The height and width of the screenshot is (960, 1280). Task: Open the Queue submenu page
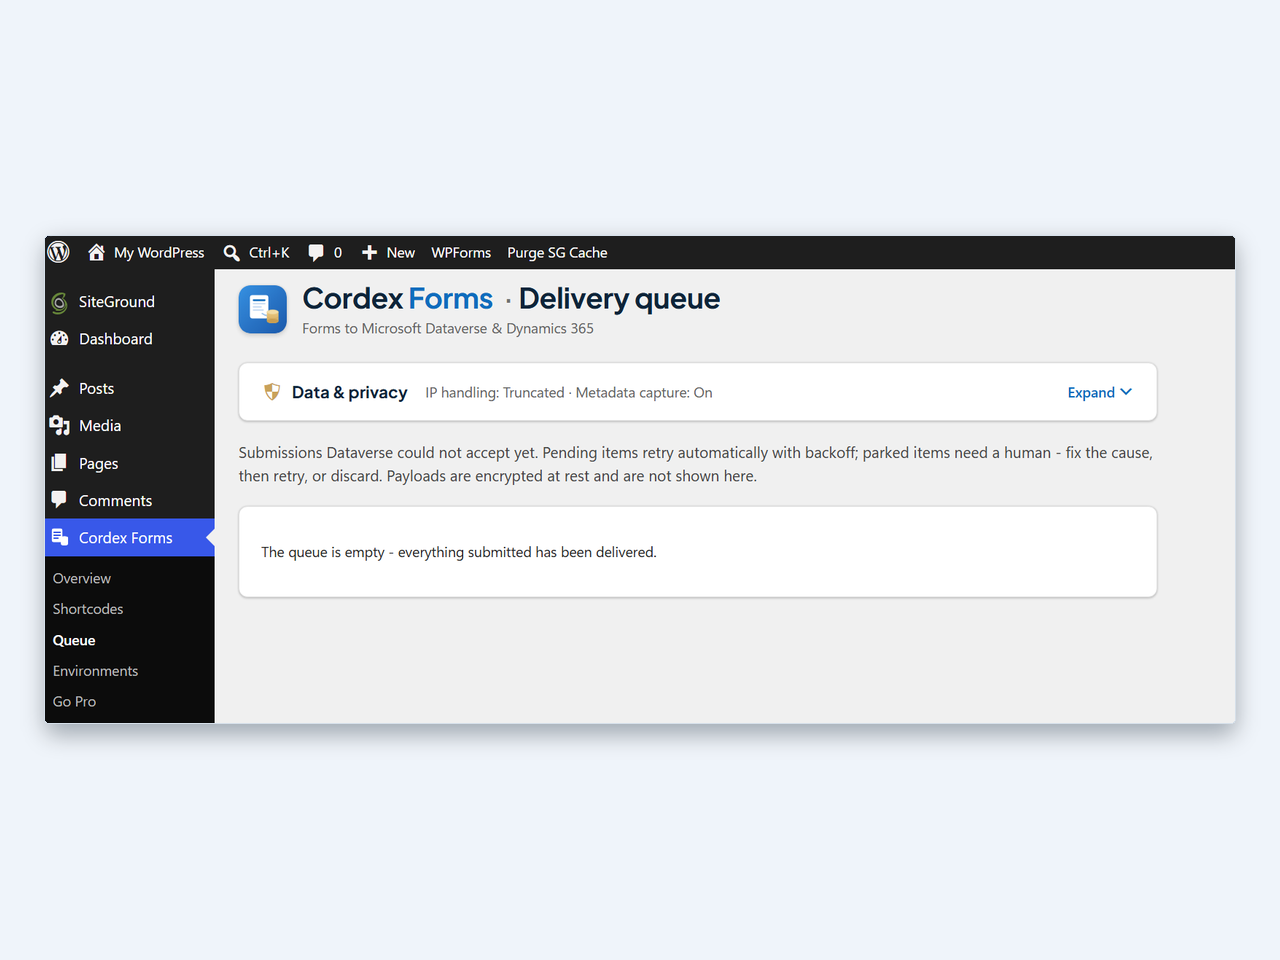click(74, 640)
